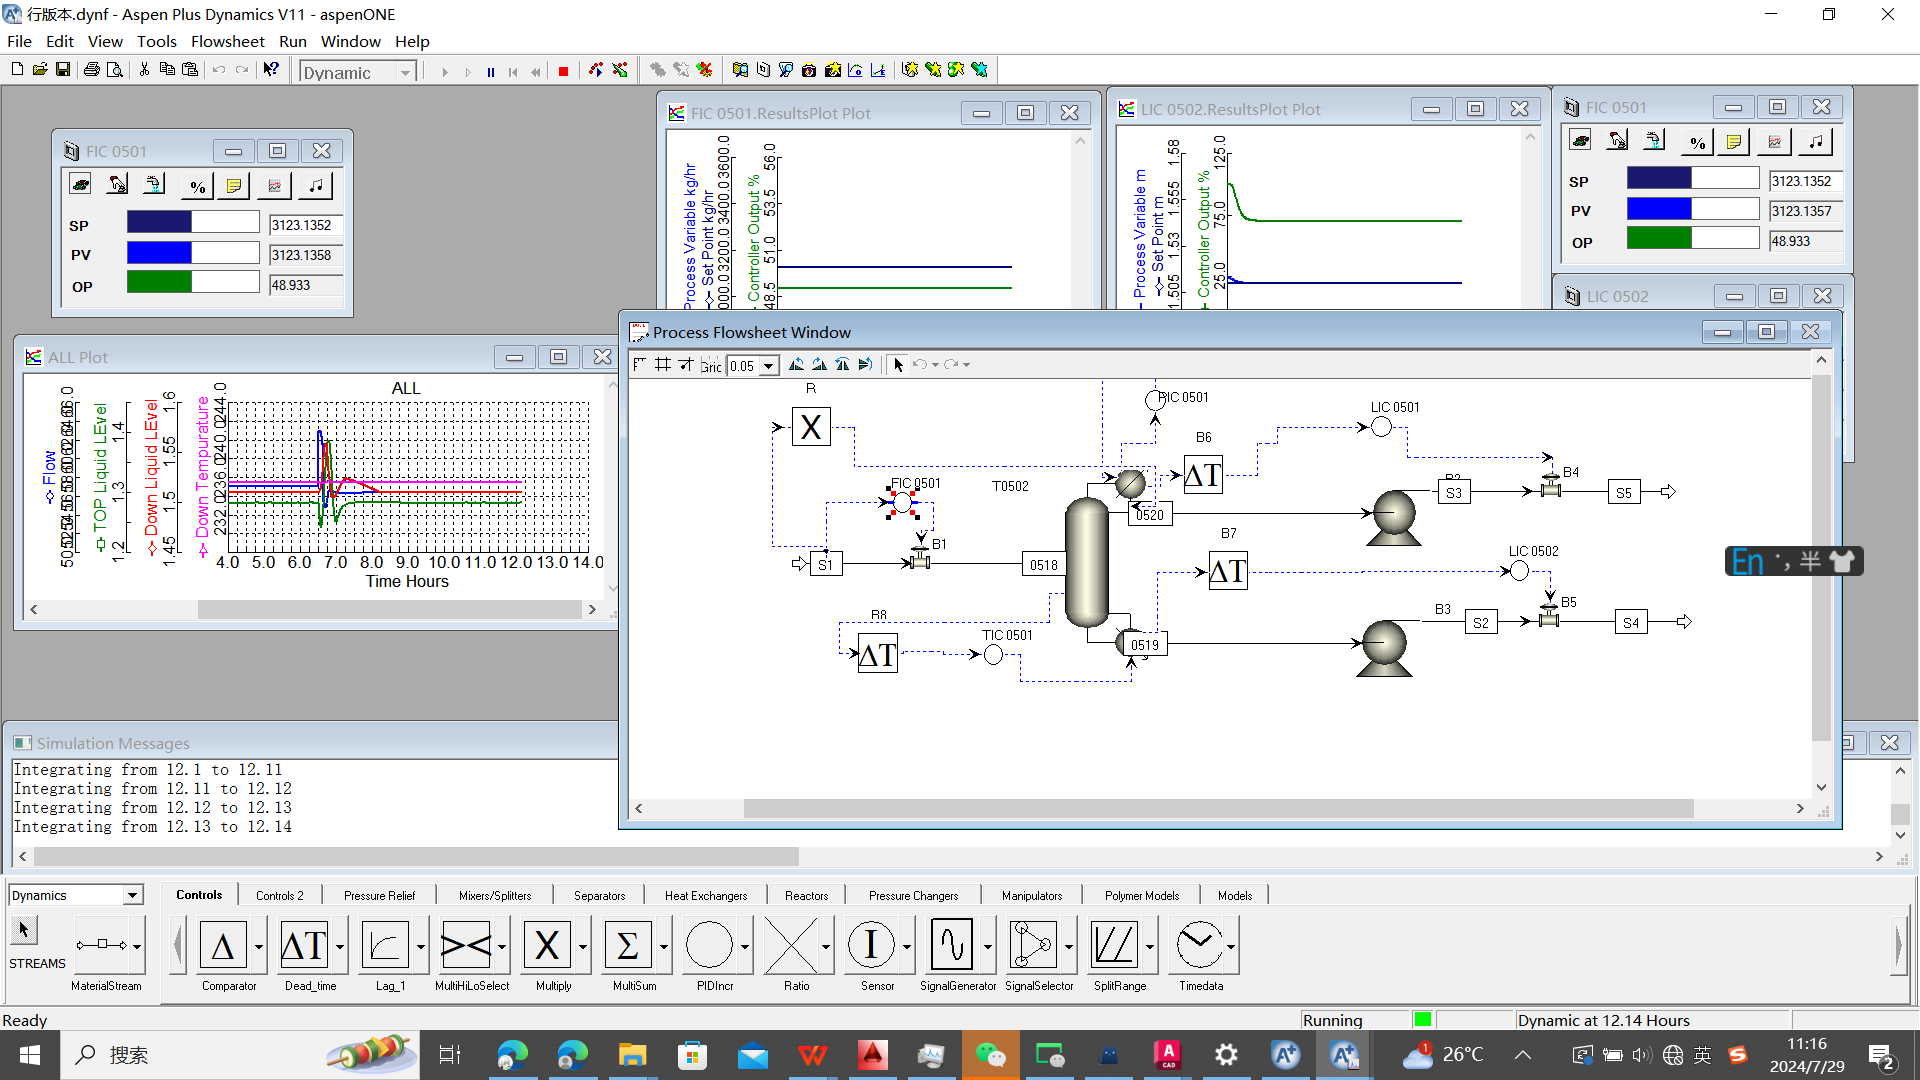Screen dimensions: 1920x1080
Task: Open the Heat Exchangers palette tab
Action: point(705,896)
